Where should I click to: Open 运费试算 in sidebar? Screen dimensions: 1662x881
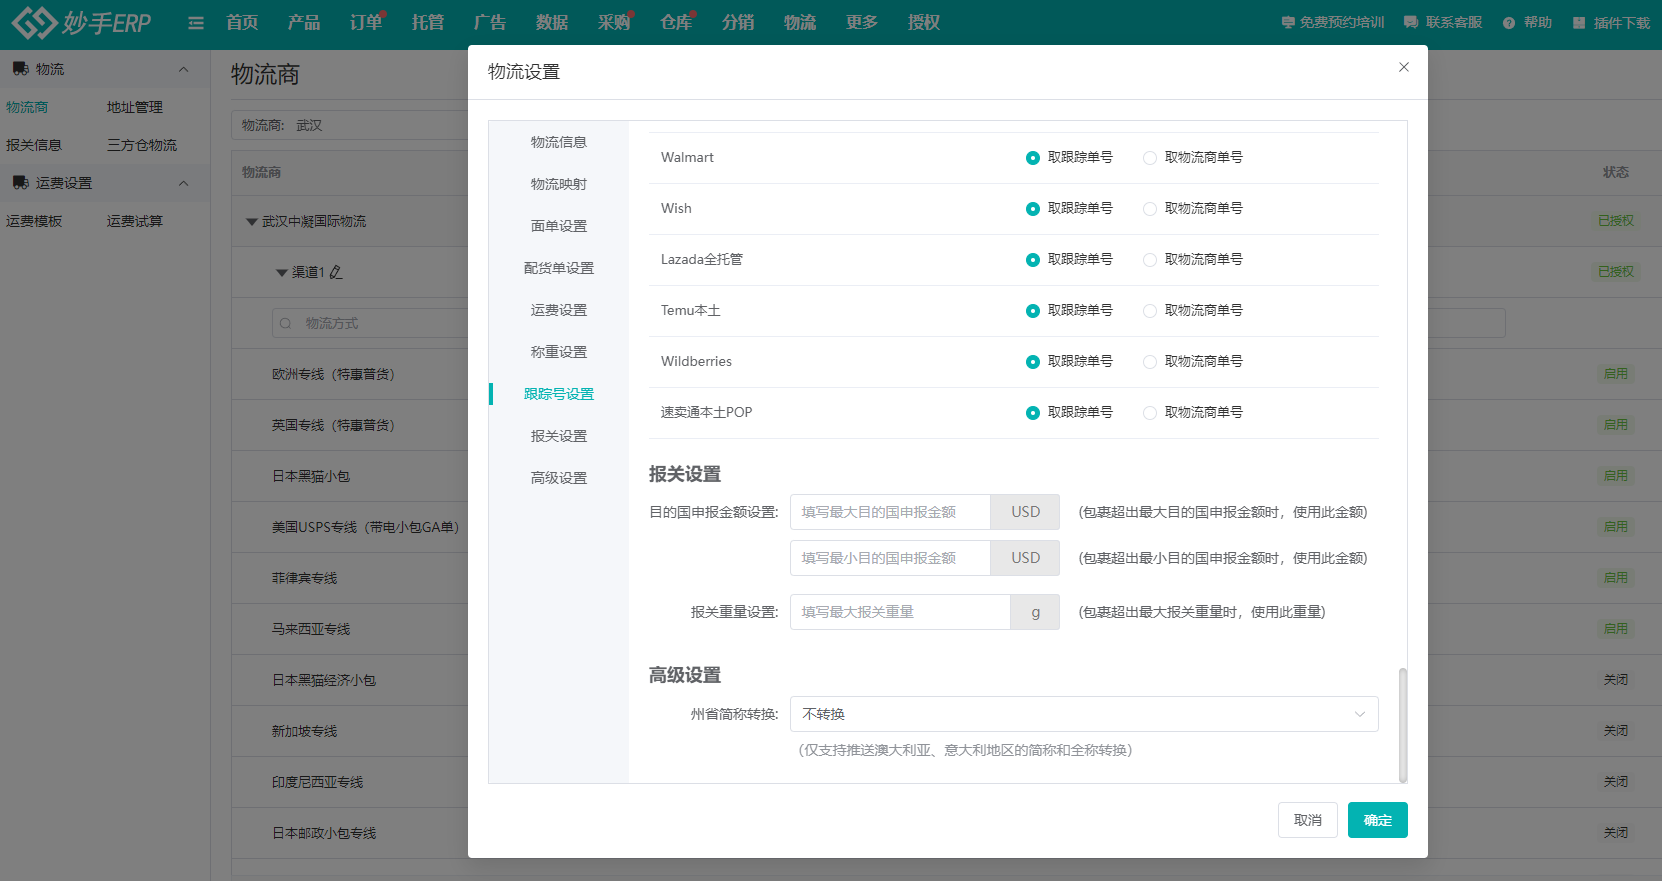[x=135, y=221]
